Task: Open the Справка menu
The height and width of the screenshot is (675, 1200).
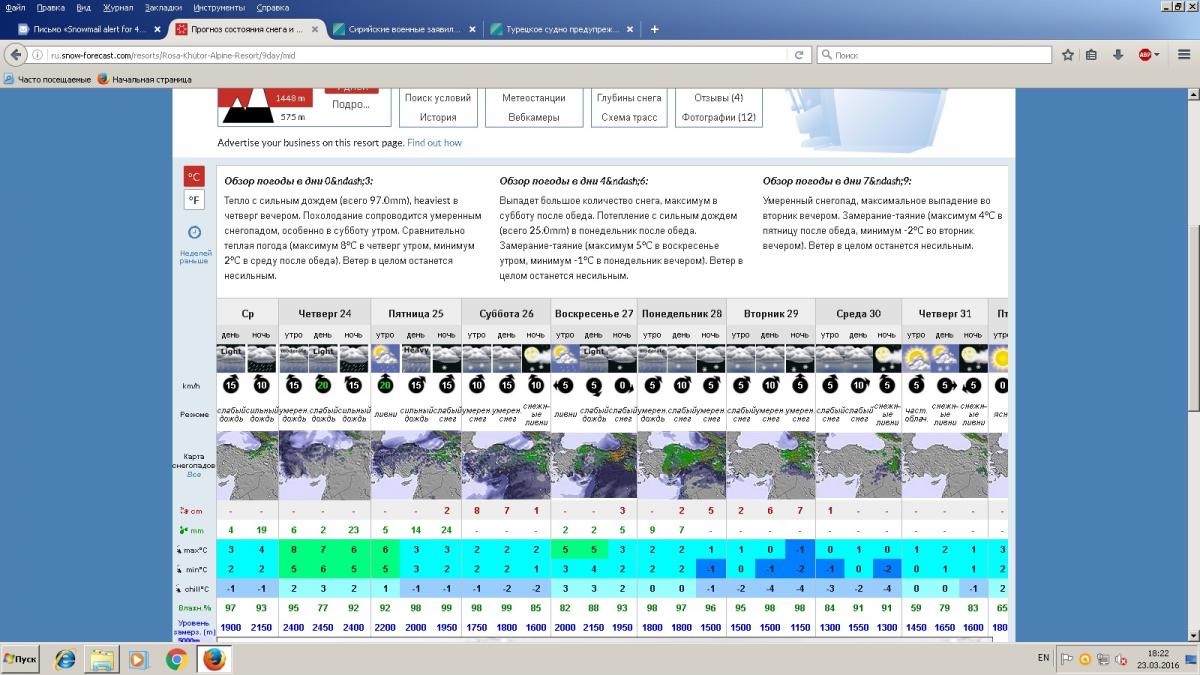Action: pos(273,7)
